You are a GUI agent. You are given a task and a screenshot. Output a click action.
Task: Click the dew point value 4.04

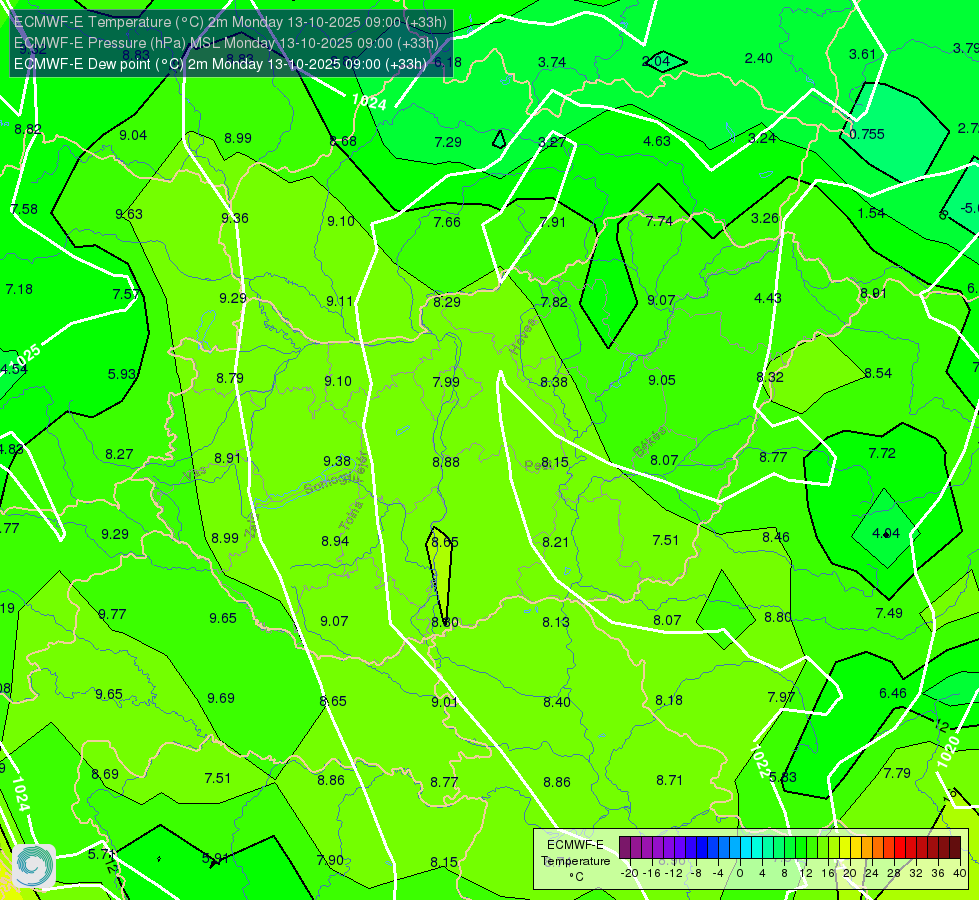pos(886,533)
